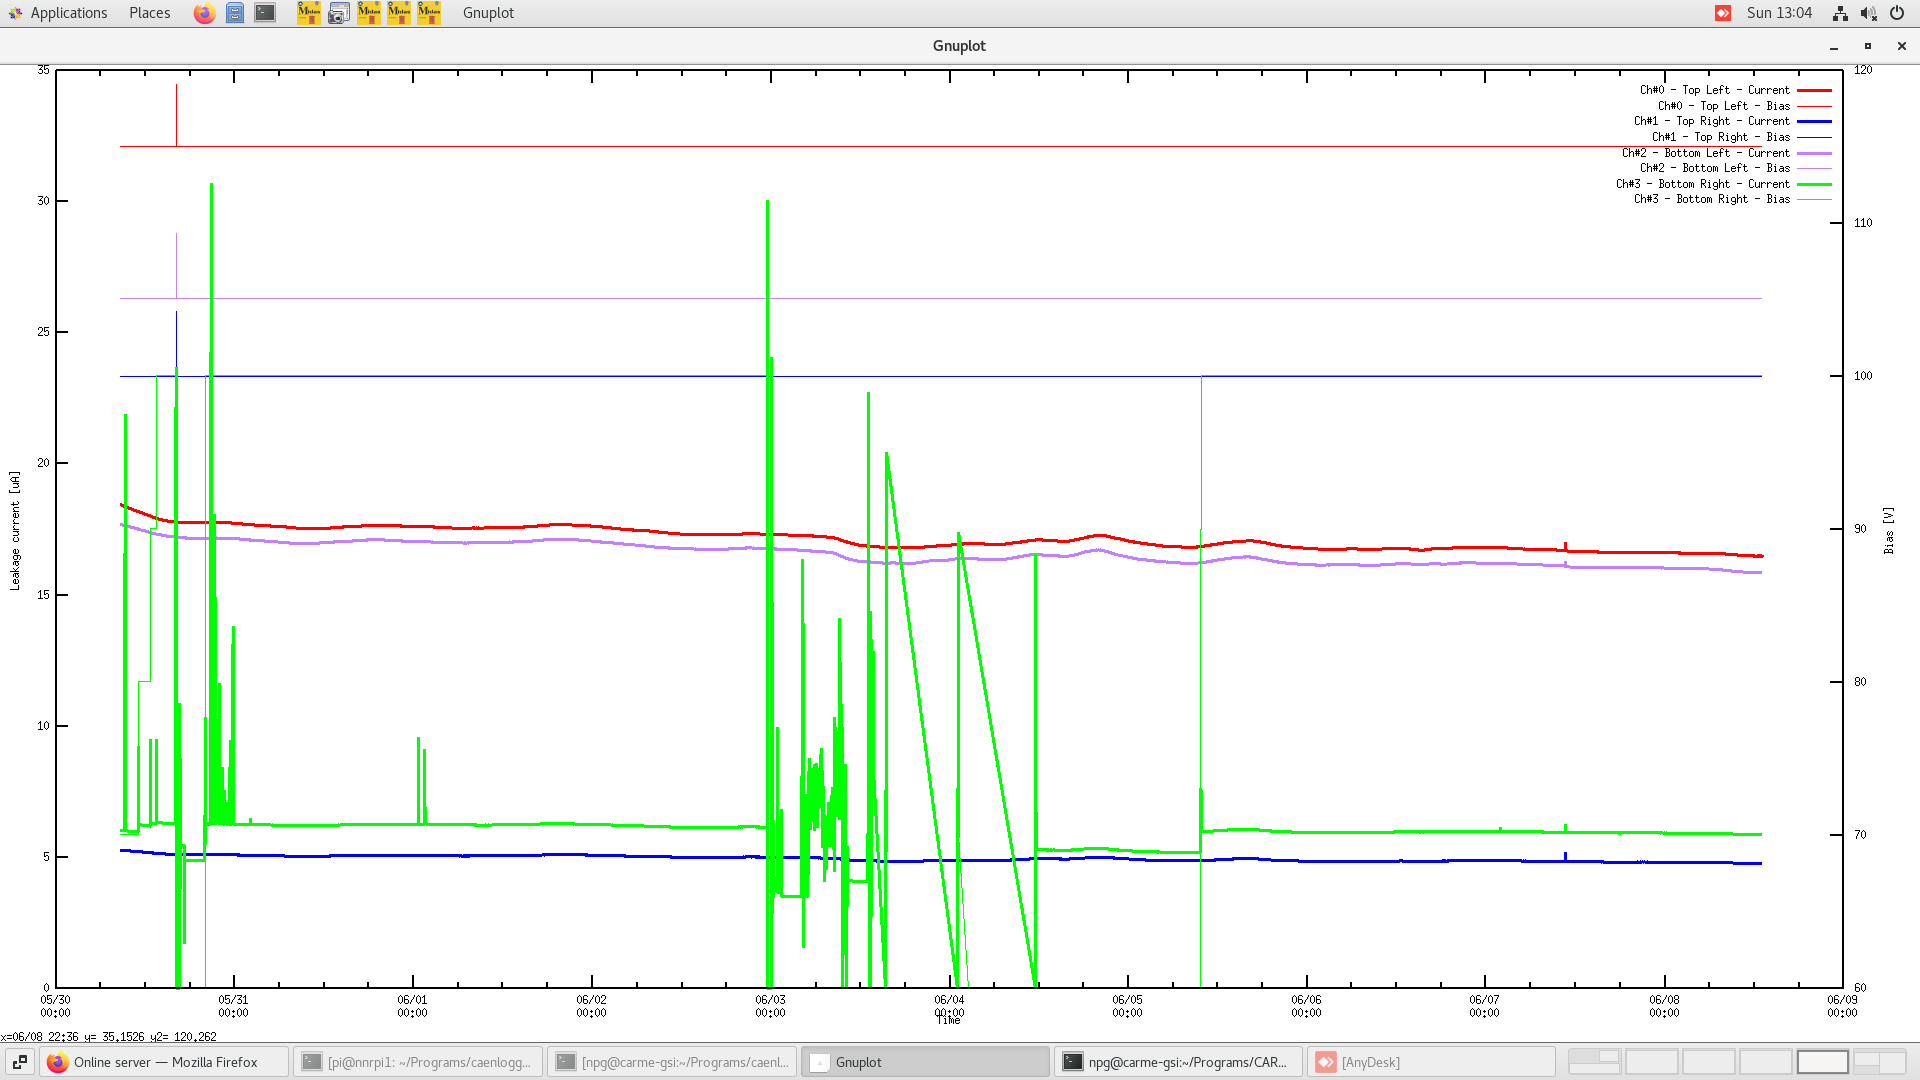
Task: Open the Places menu
Action: coord(148,13)
